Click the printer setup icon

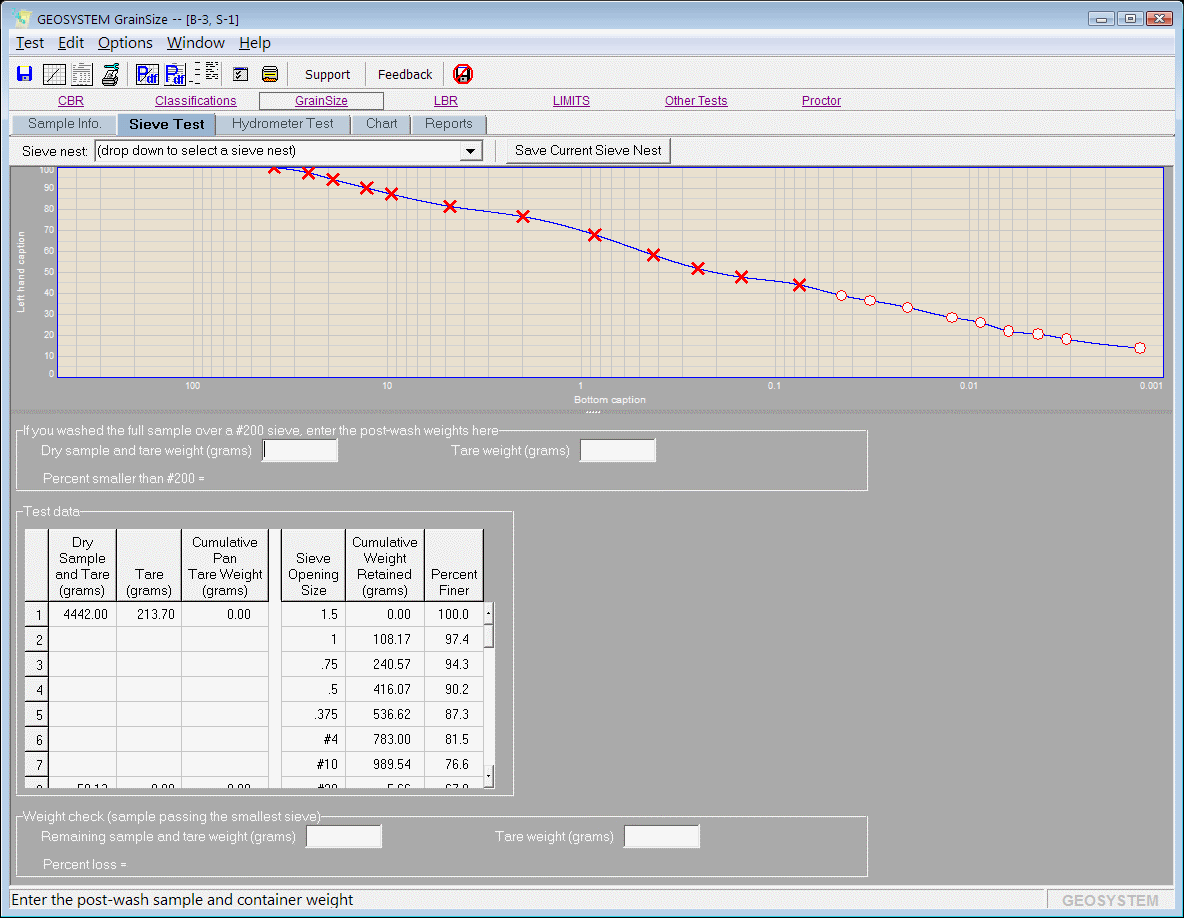[110, 74]
